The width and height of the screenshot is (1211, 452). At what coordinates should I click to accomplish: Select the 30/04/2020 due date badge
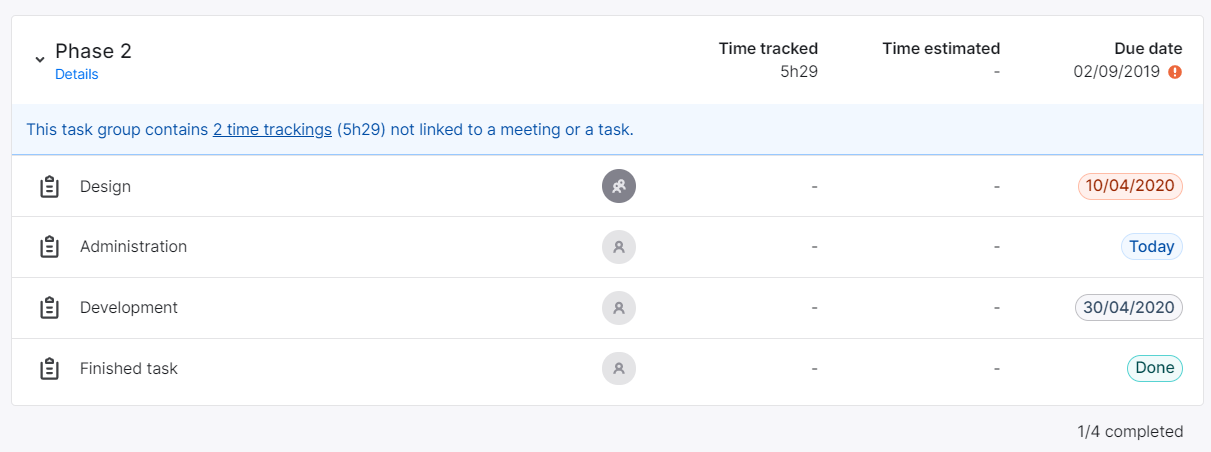click(1129, 308)
